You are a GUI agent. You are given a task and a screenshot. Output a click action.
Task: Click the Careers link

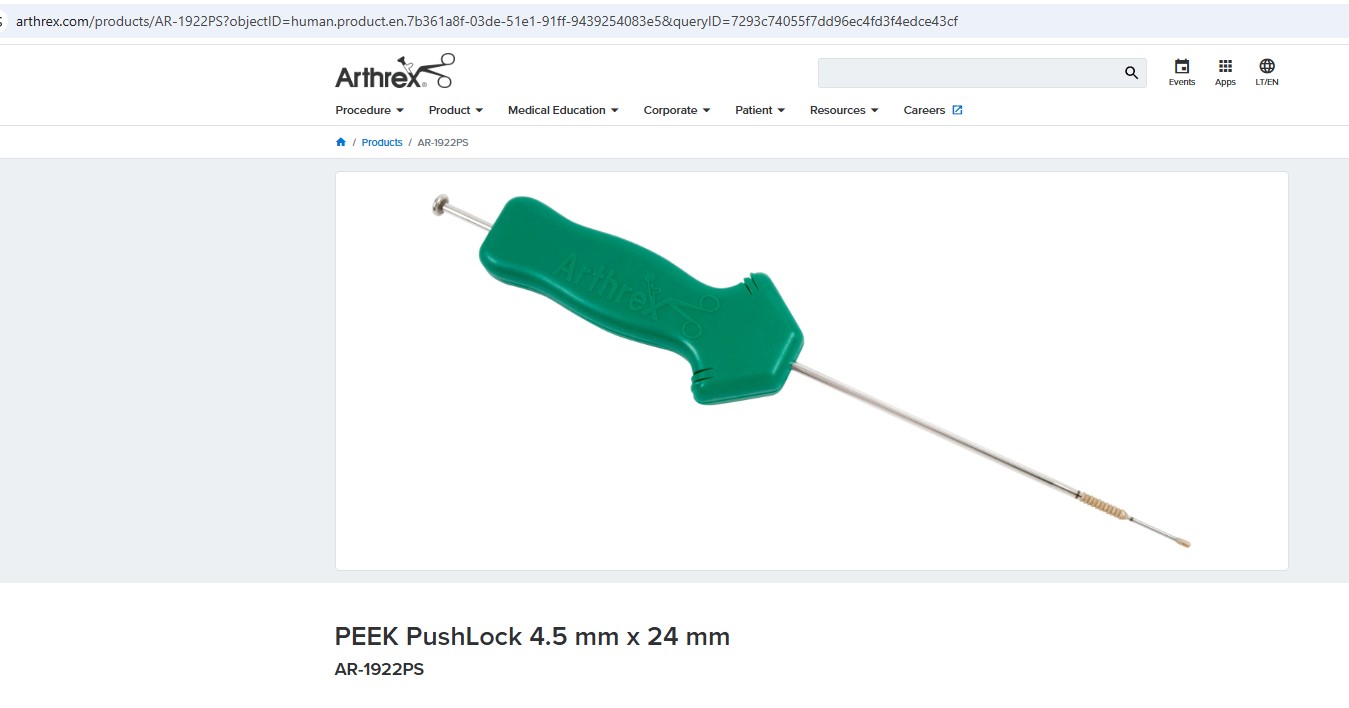(x=924, y=110)
